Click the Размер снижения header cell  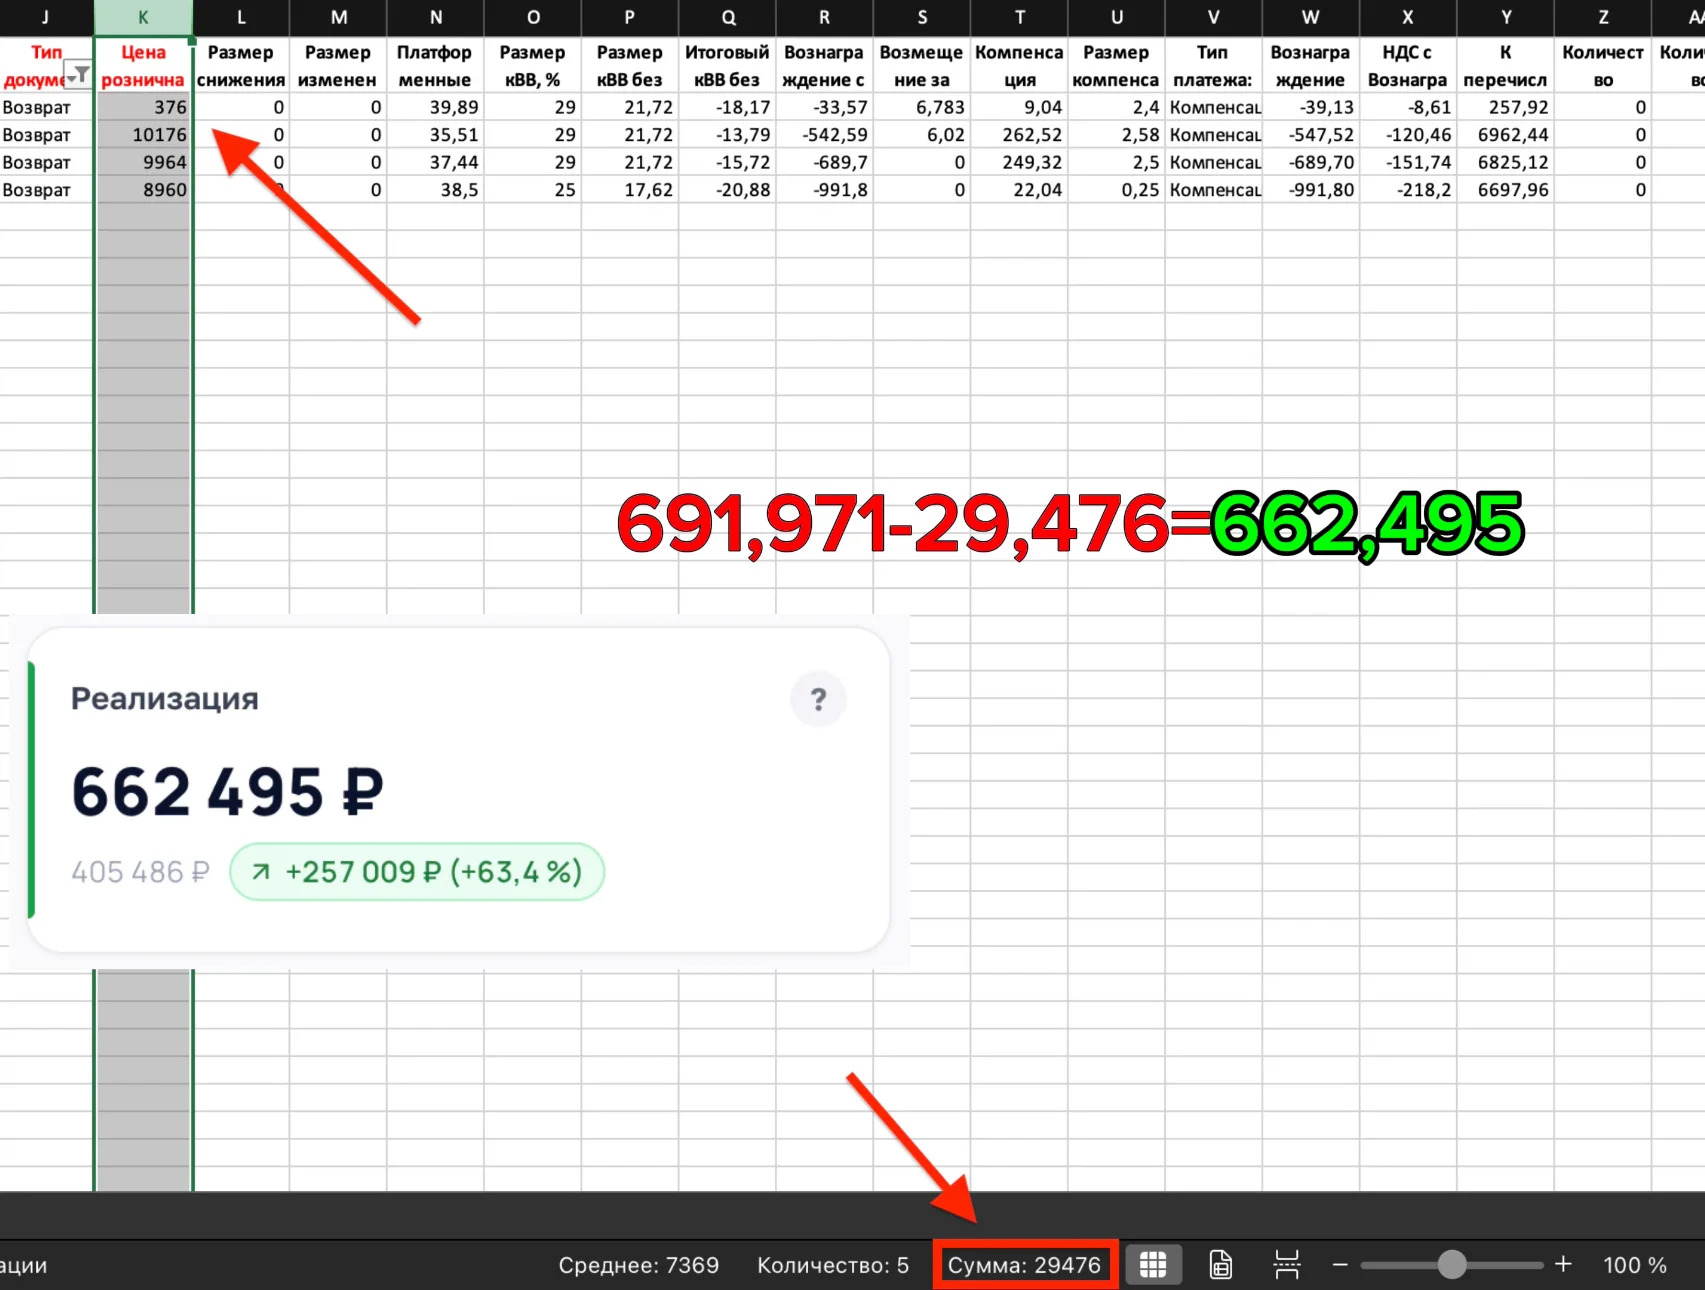[241, 66]
